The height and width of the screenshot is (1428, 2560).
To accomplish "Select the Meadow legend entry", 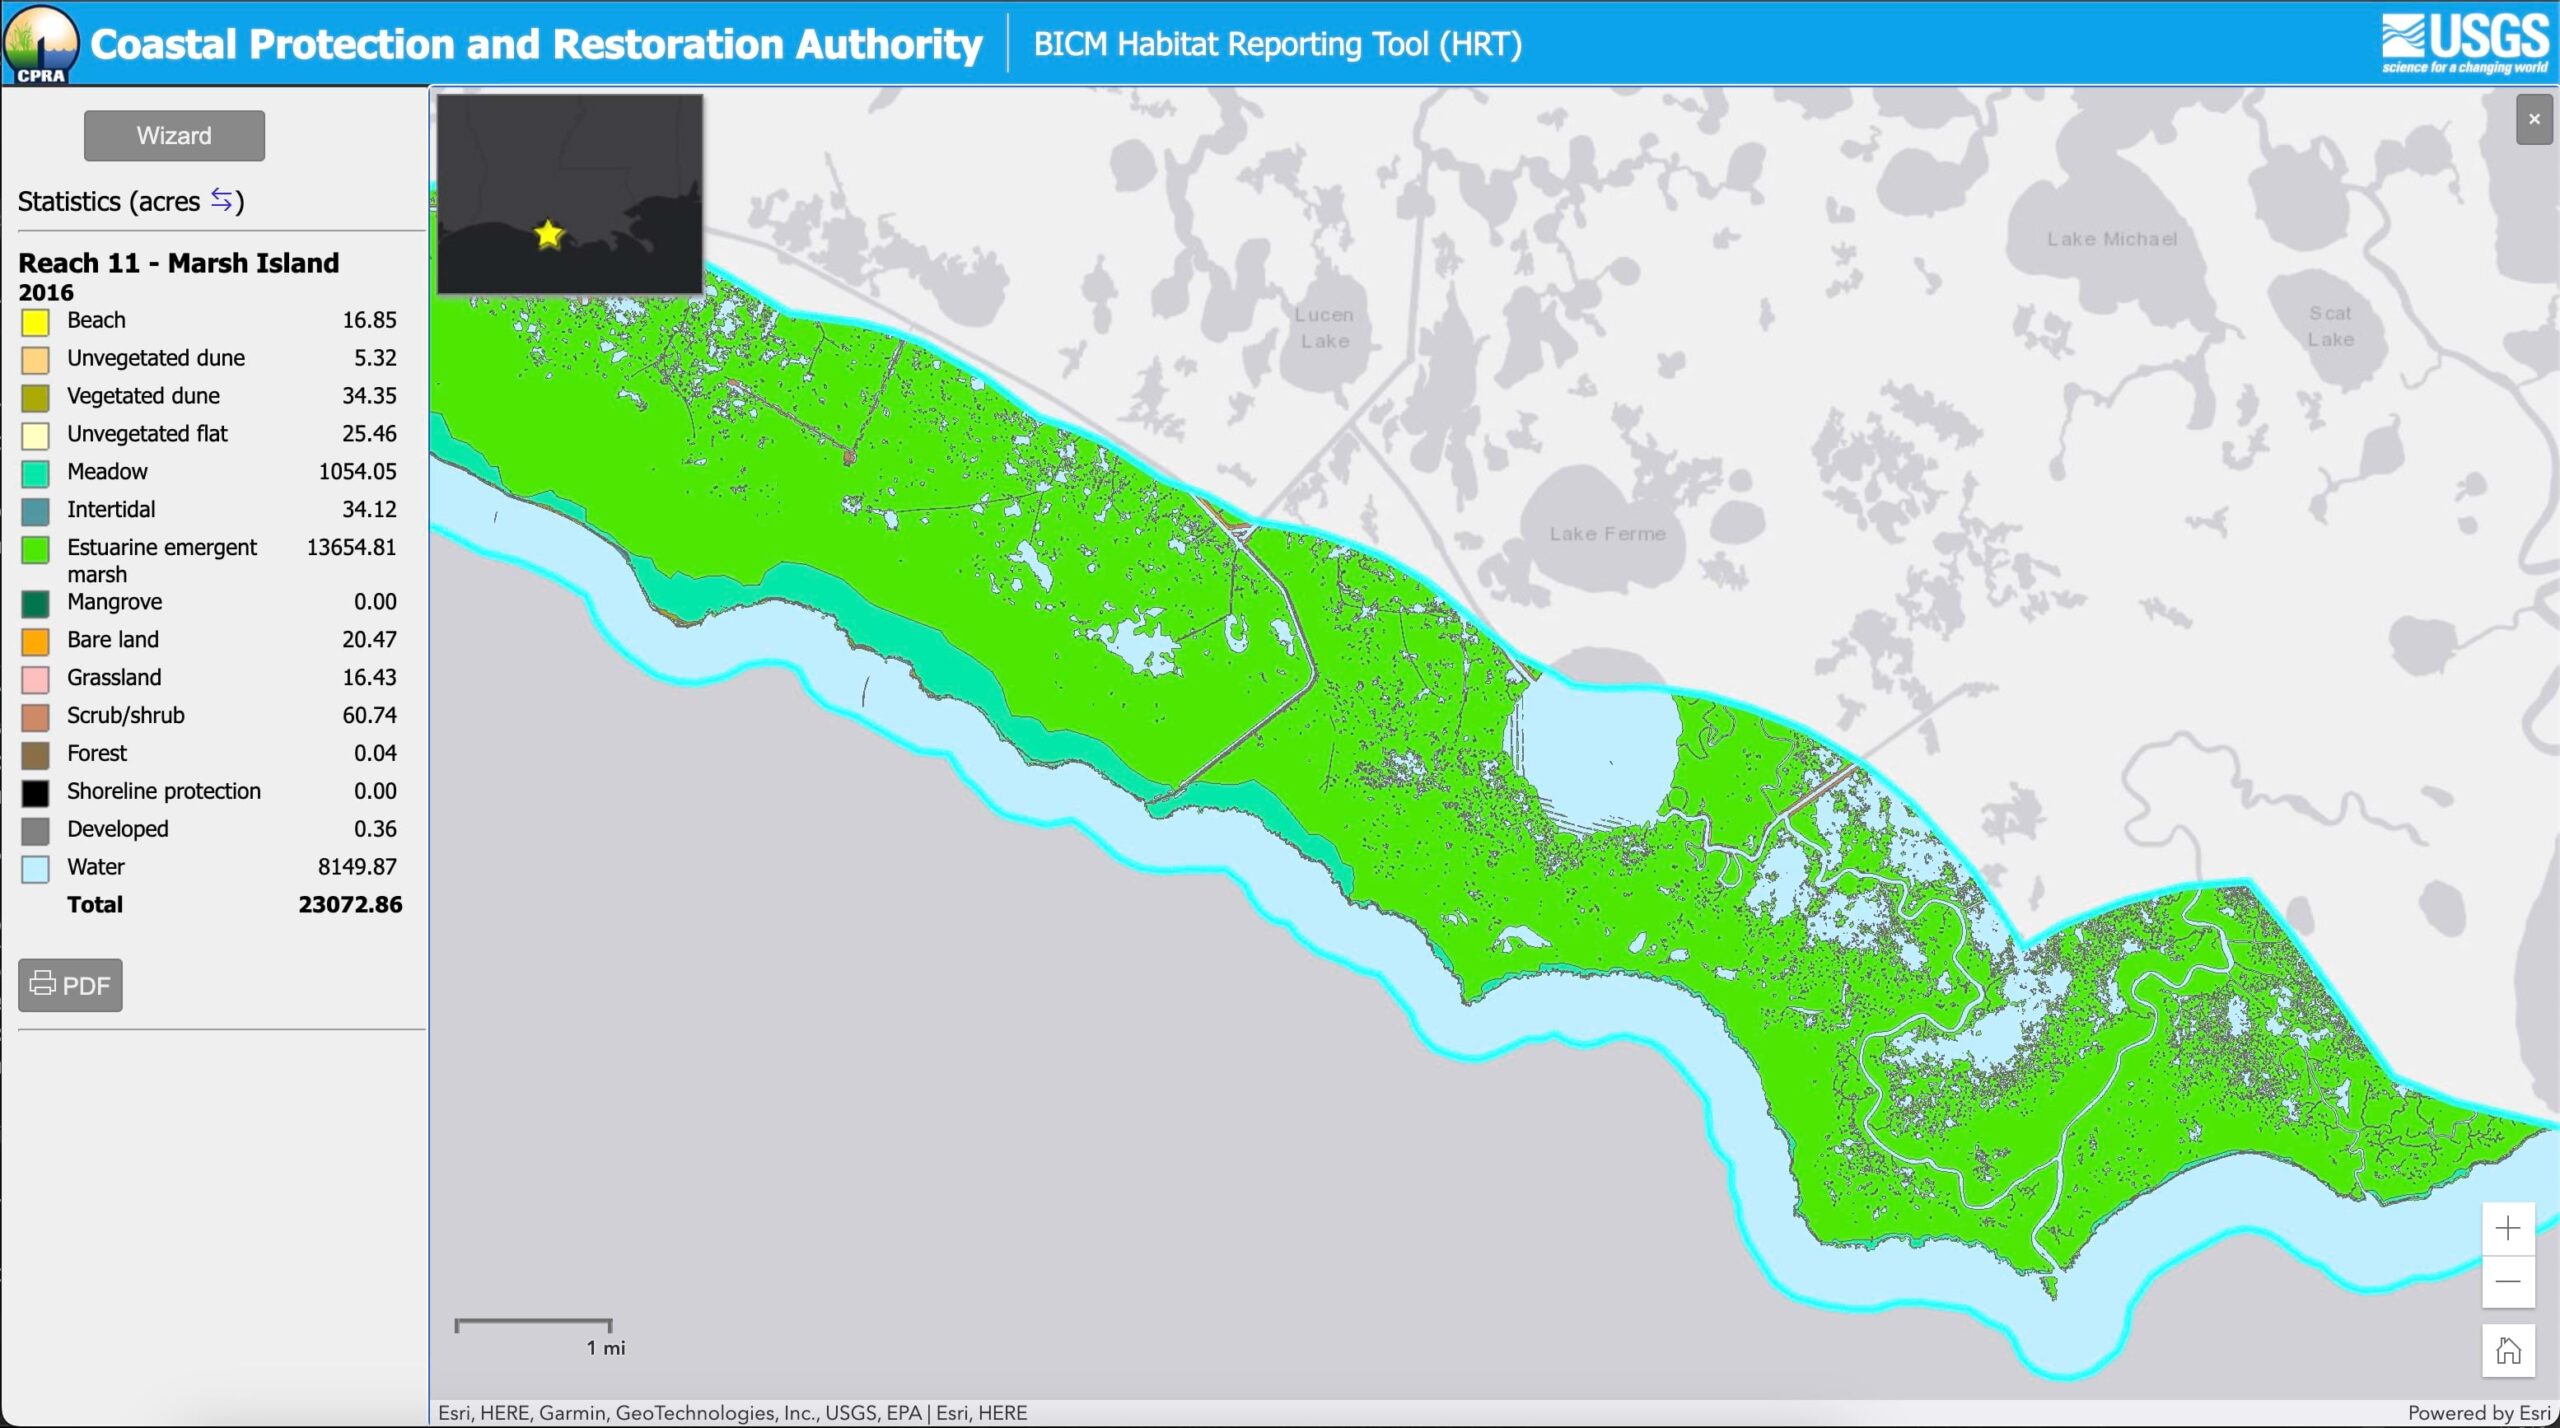I will click(x=107, y=471).
